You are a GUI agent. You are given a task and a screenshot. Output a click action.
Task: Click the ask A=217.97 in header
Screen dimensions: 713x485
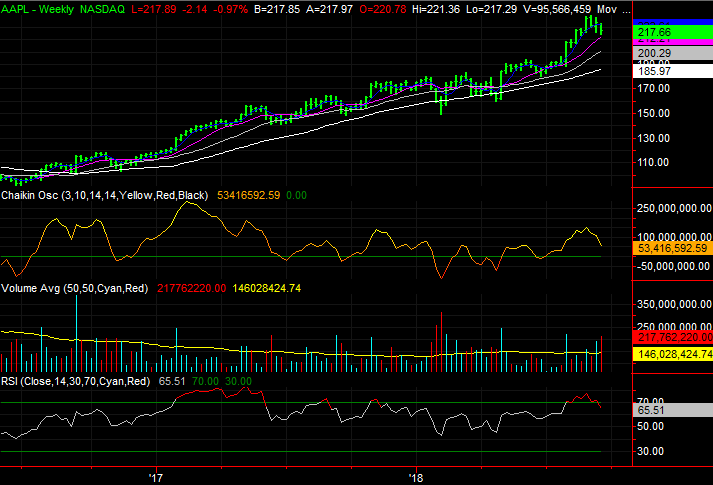click(x=329, y=9)
